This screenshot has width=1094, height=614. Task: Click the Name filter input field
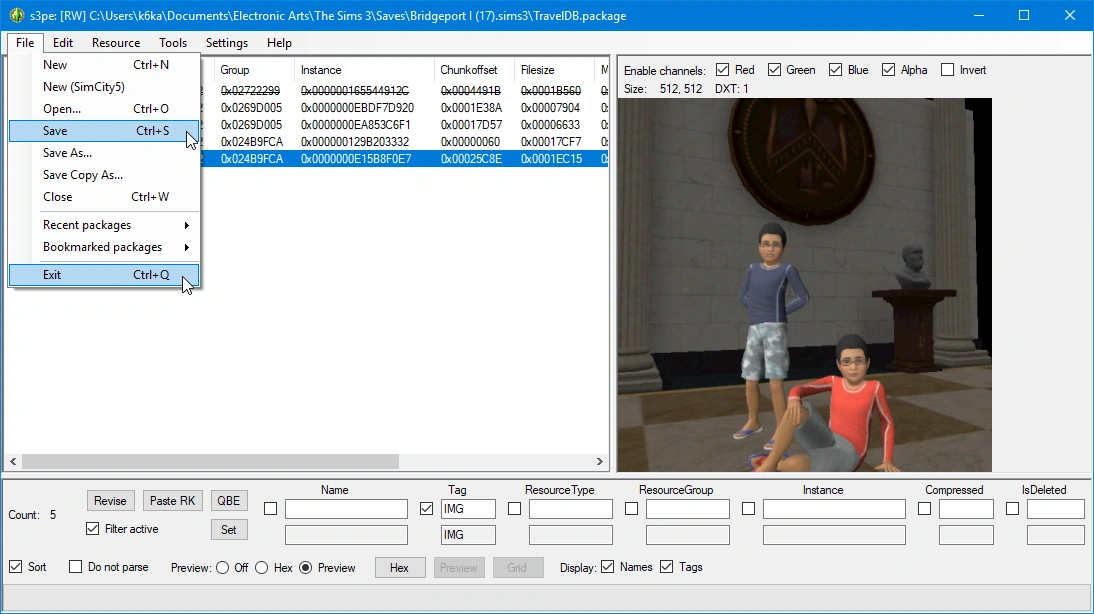point(346,509)
